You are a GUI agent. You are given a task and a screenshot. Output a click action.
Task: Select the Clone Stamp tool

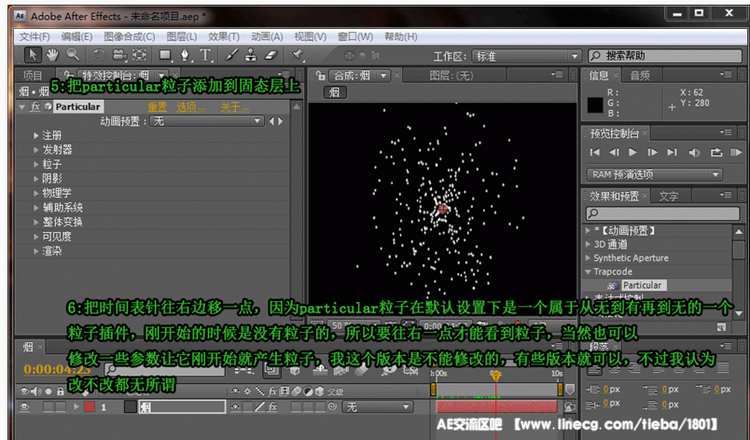[251, 55]
